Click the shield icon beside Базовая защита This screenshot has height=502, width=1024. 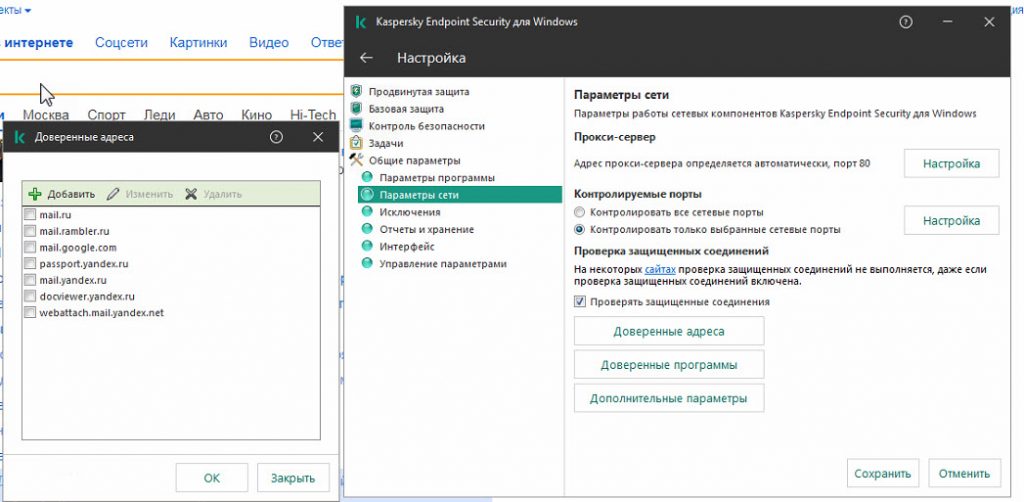[x=356, y=108]
